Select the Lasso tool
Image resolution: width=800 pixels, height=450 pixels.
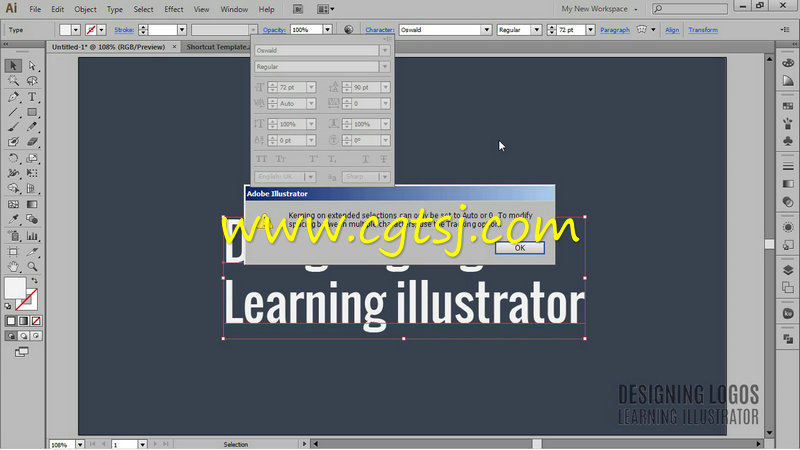pos(32,81)
